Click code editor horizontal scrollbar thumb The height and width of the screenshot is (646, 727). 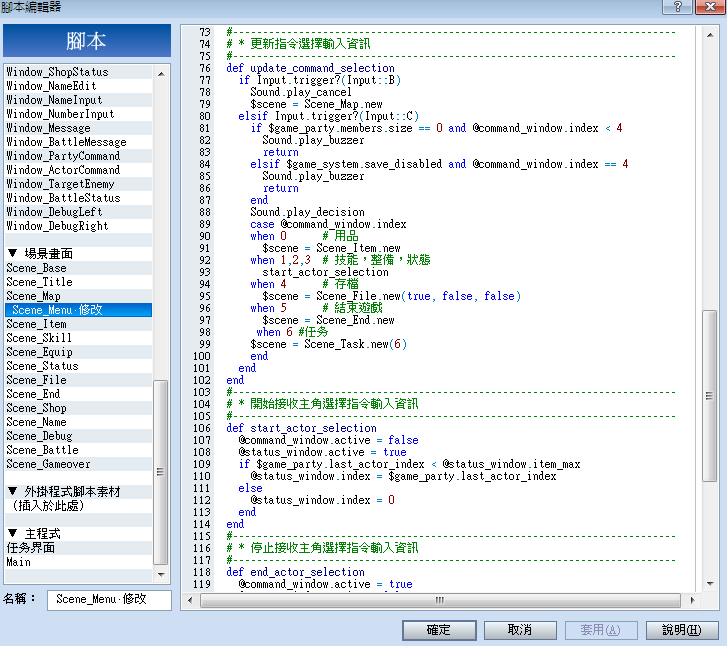(x=440, y=600)
